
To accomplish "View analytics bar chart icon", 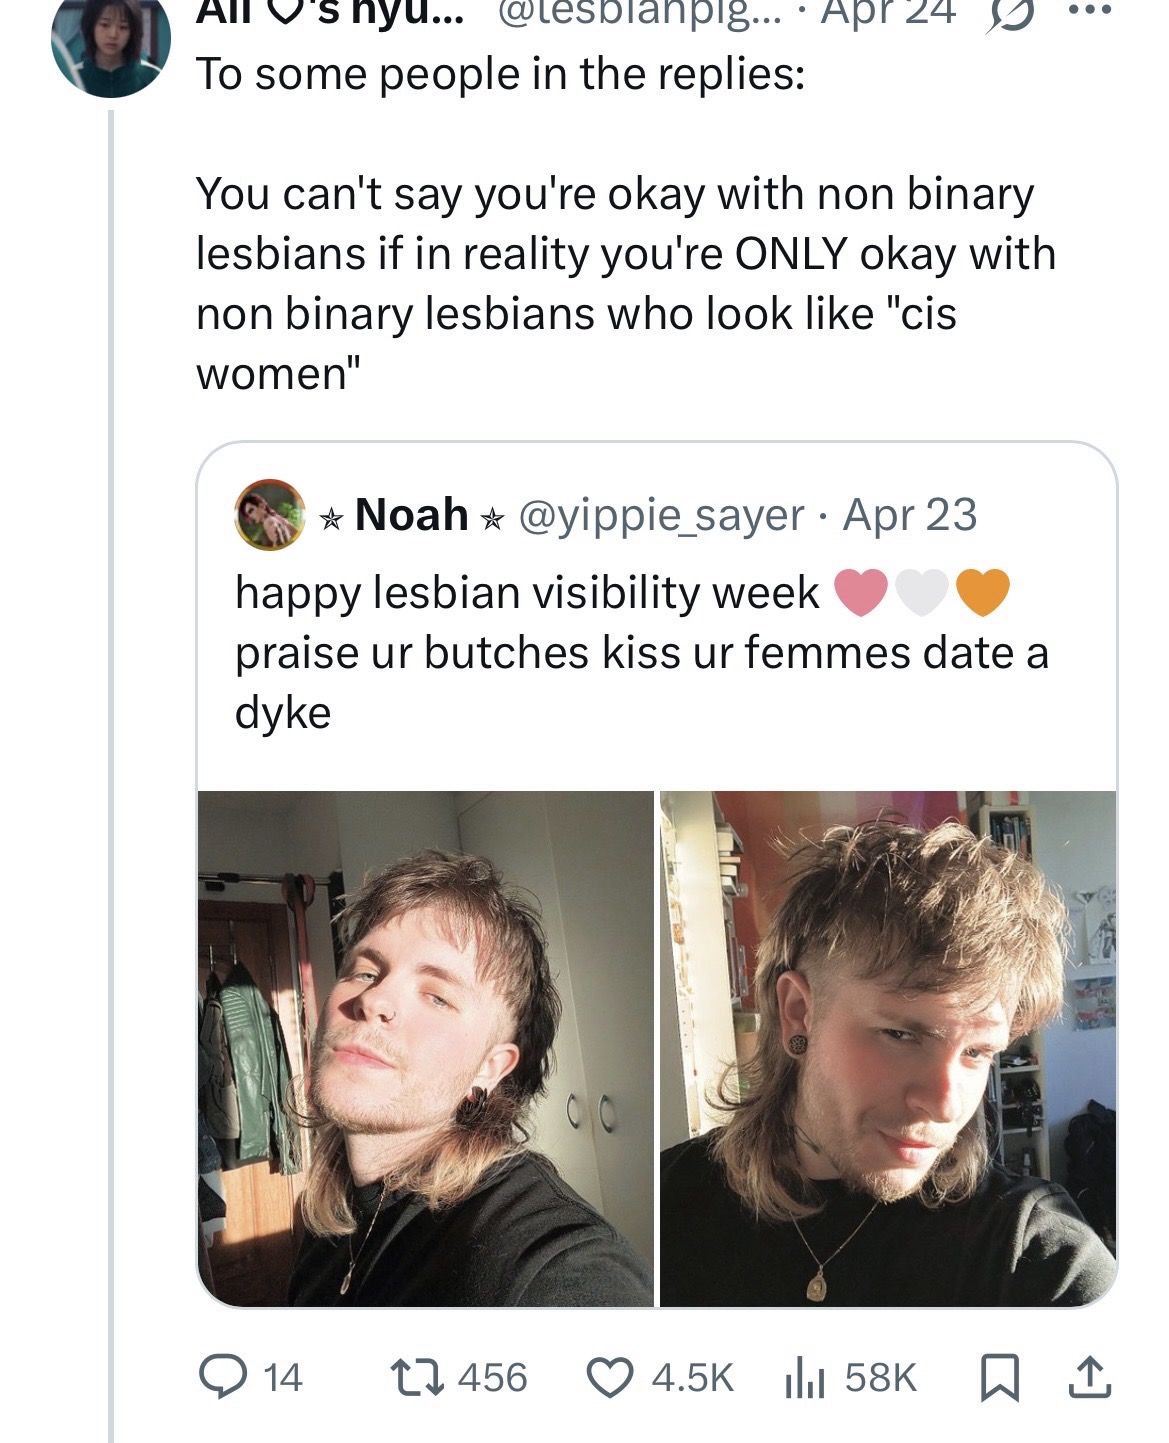I will coord(804,1378).
